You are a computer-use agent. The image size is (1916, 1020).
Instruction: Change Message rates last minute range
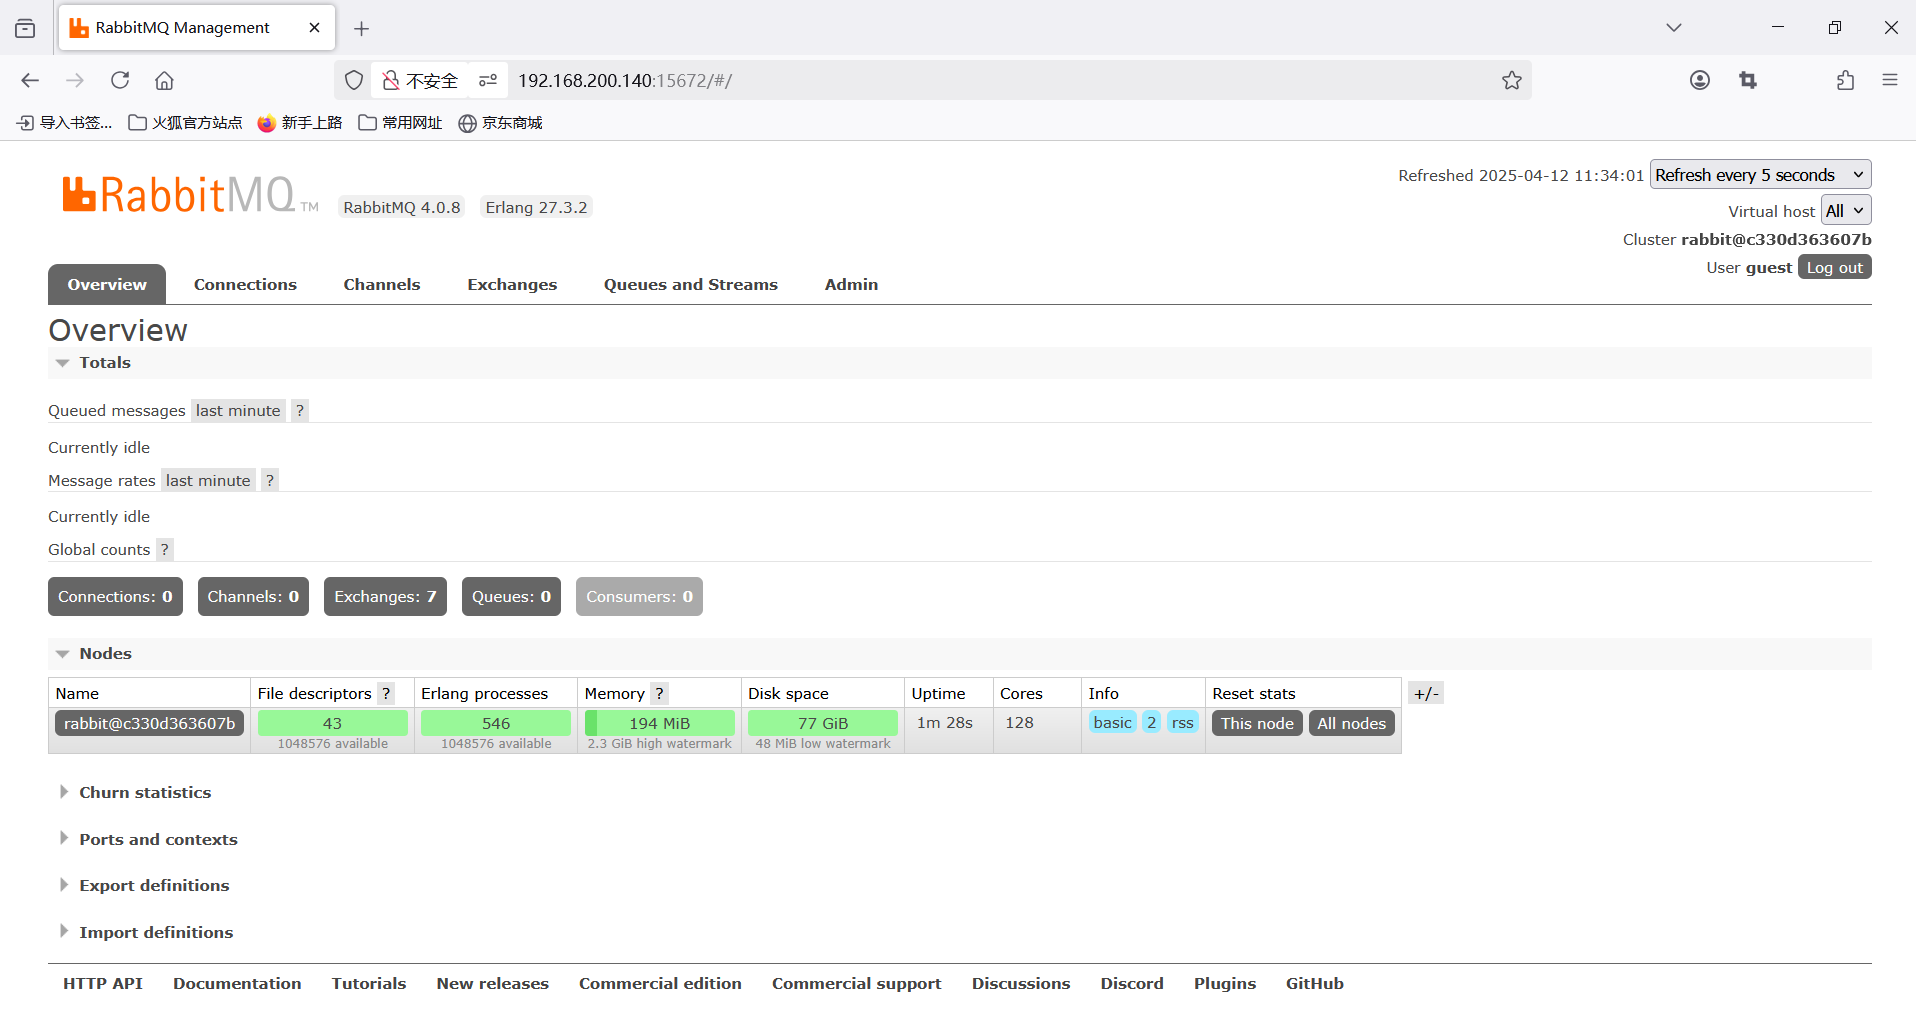click(x=208, y=480)
